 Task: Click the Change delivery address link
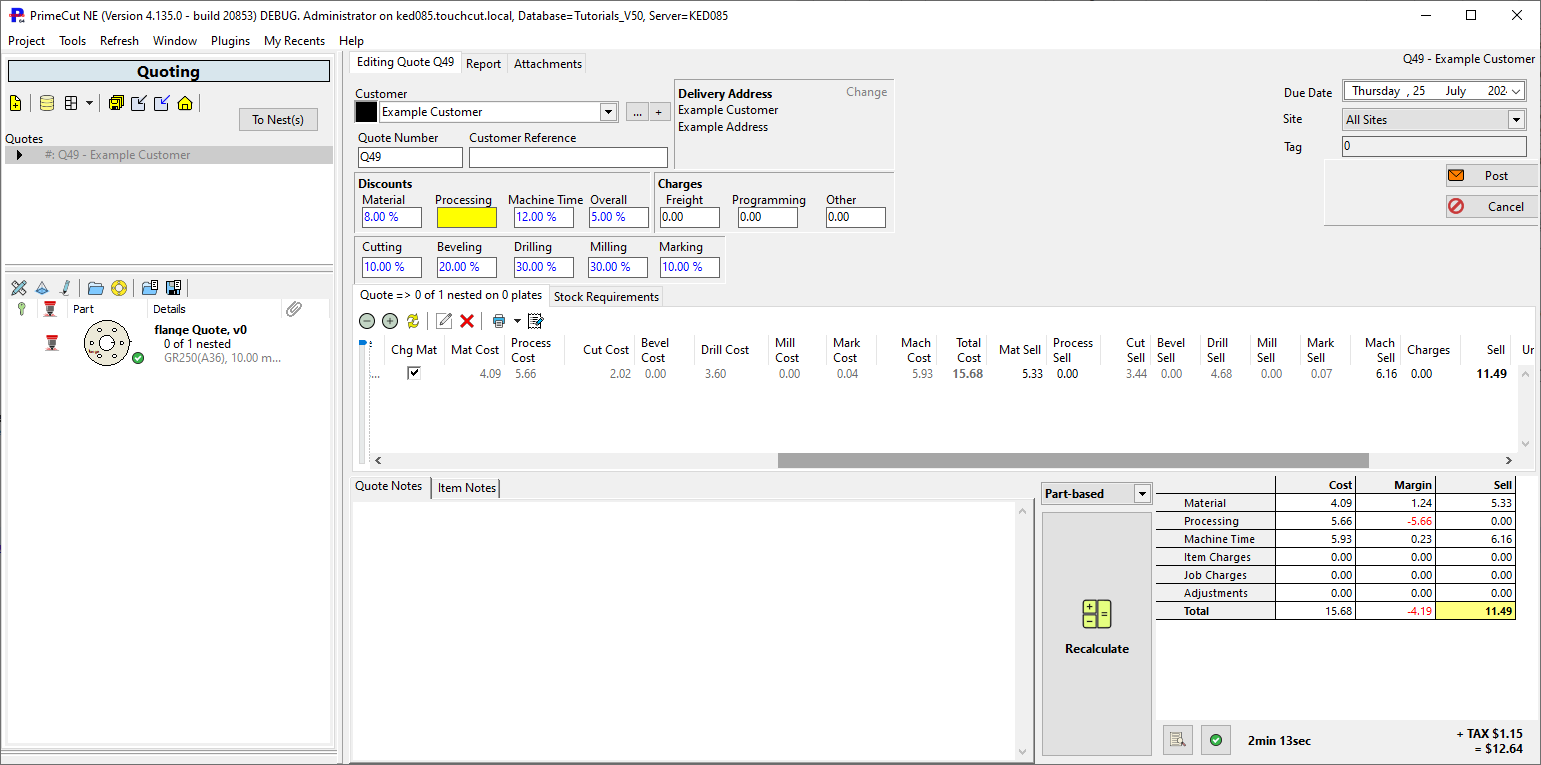866,92
